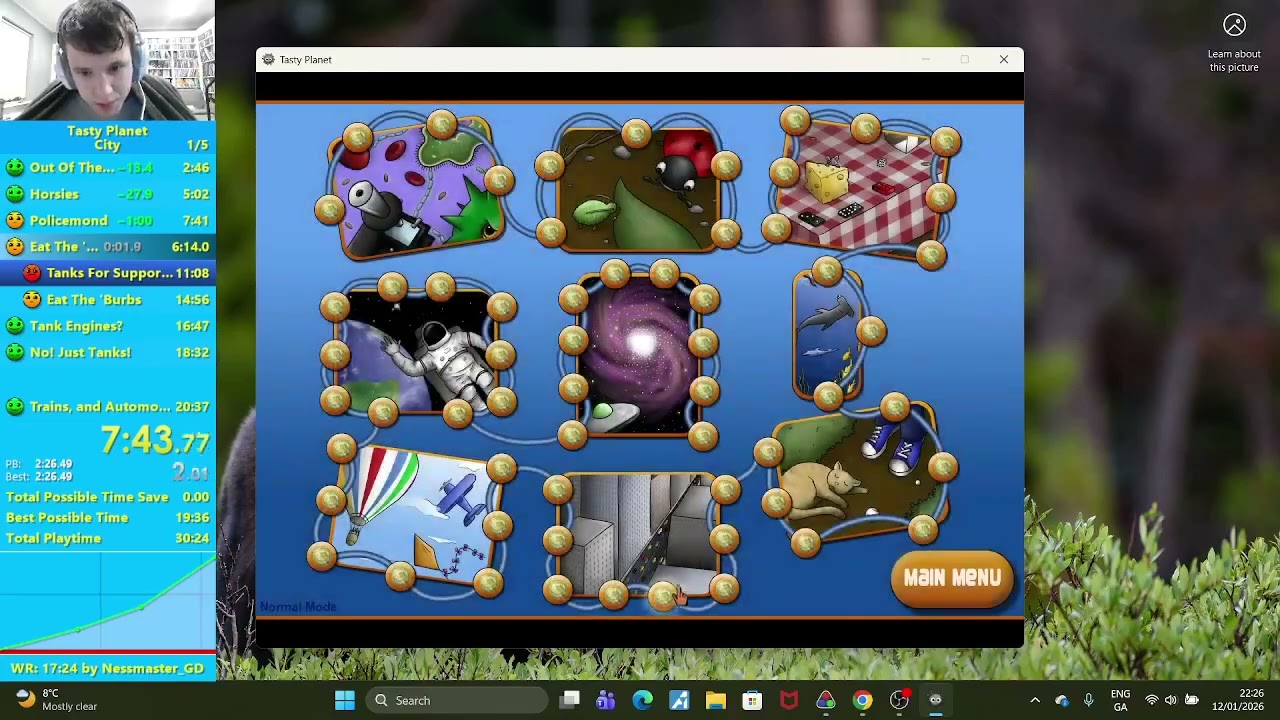Open the clock showing 22:26

[1240, 700]
